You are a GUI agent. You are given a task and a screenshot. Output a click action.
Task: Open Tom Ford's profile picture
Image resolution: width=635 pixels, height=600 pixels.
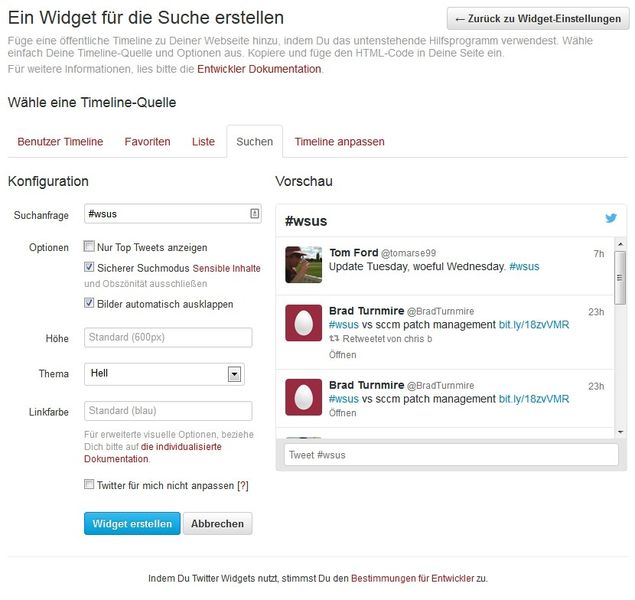tap(303, 264)
